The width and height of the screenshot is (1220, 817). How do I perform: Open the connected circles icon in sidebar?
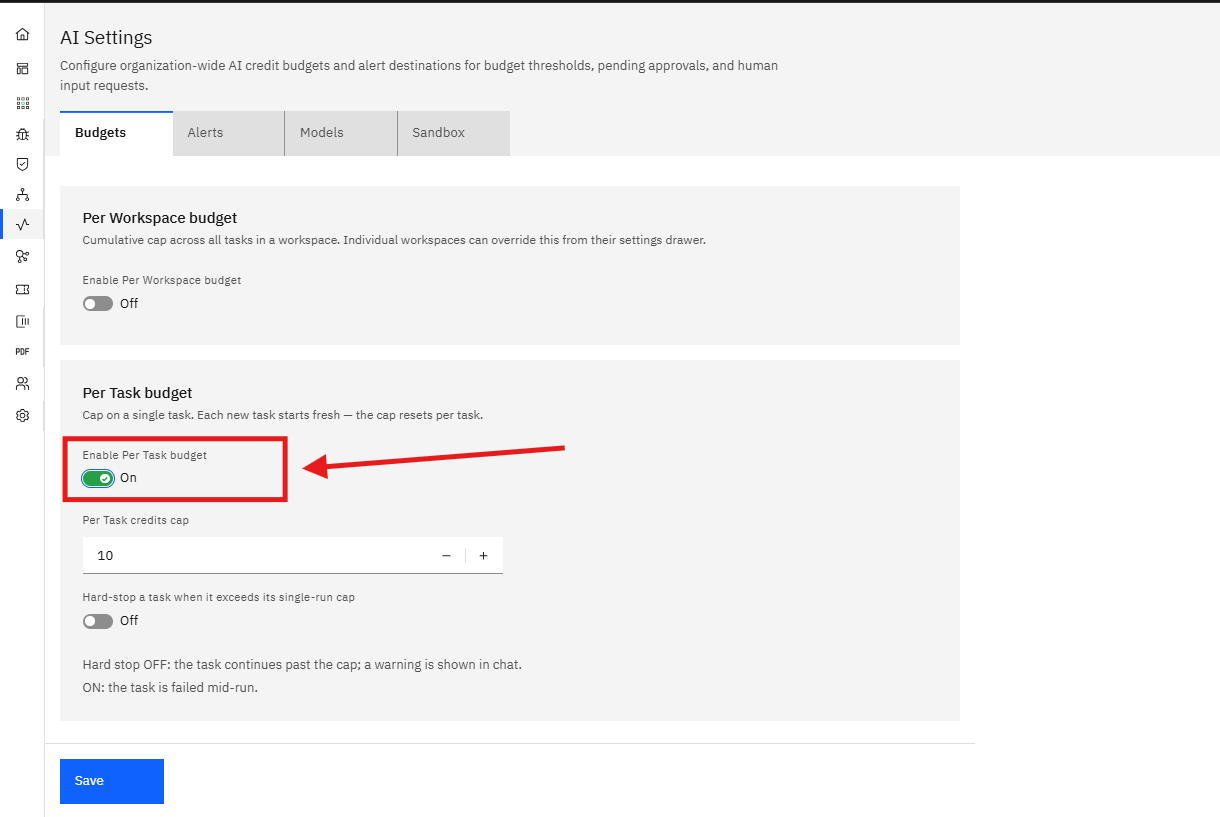point(22,257)
